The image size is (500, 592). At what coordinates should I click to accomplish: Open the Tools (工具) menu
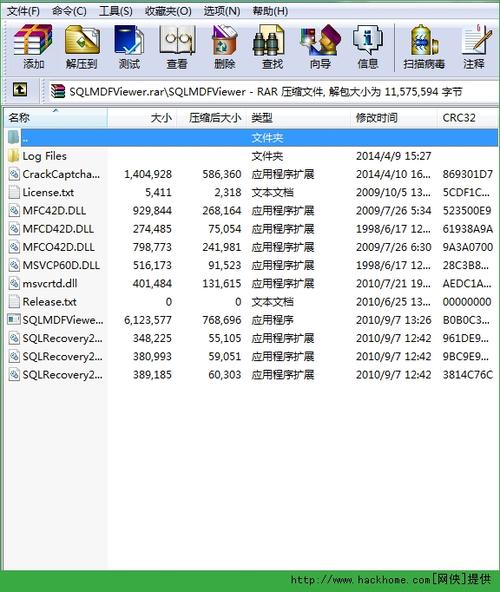(116, 11)
